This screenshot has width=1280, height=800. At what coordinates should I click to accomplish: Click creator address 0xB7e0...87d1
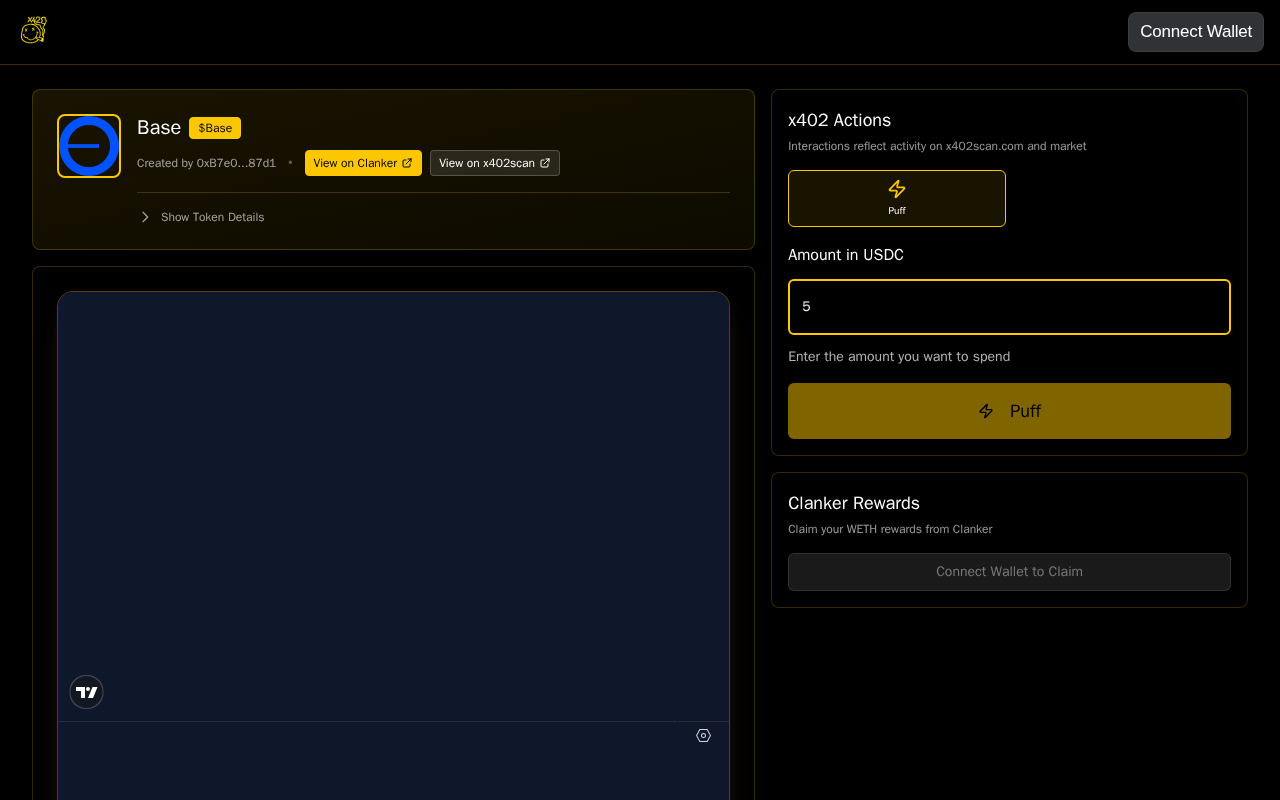click(x=236, y=163)
